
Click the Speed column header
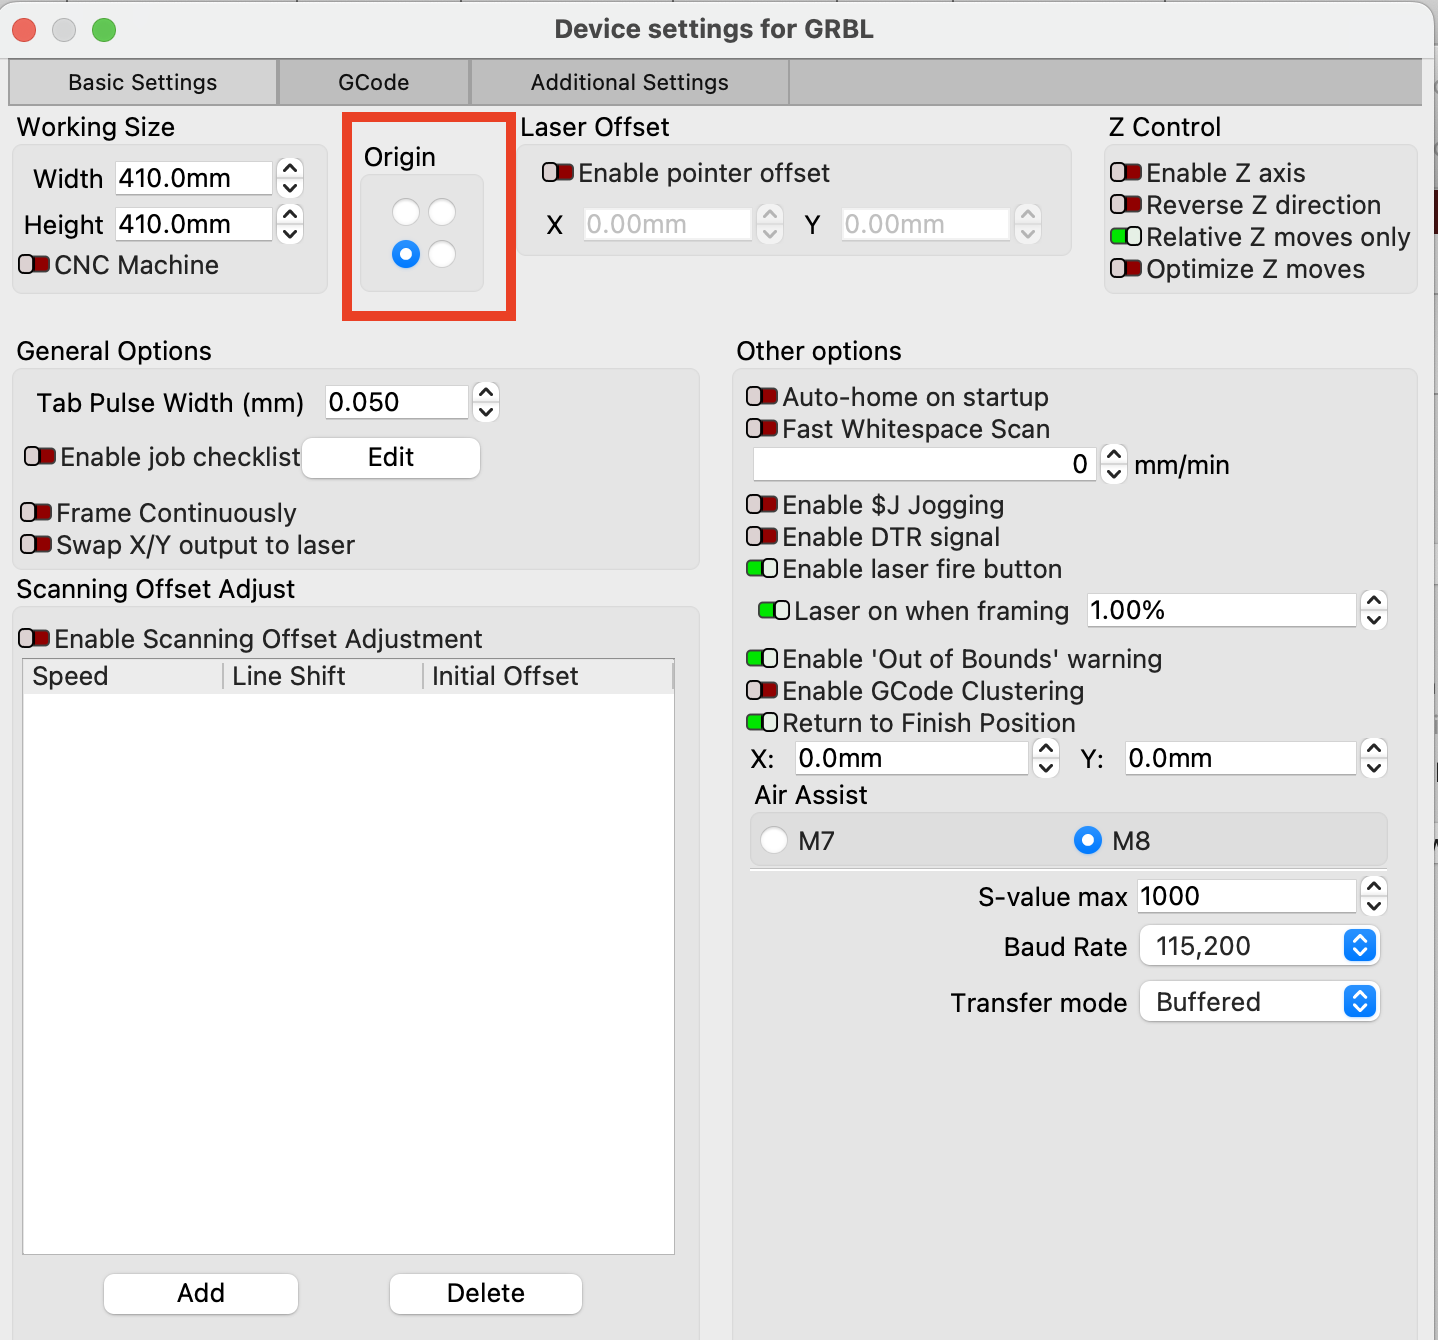[x=123, y=677]
